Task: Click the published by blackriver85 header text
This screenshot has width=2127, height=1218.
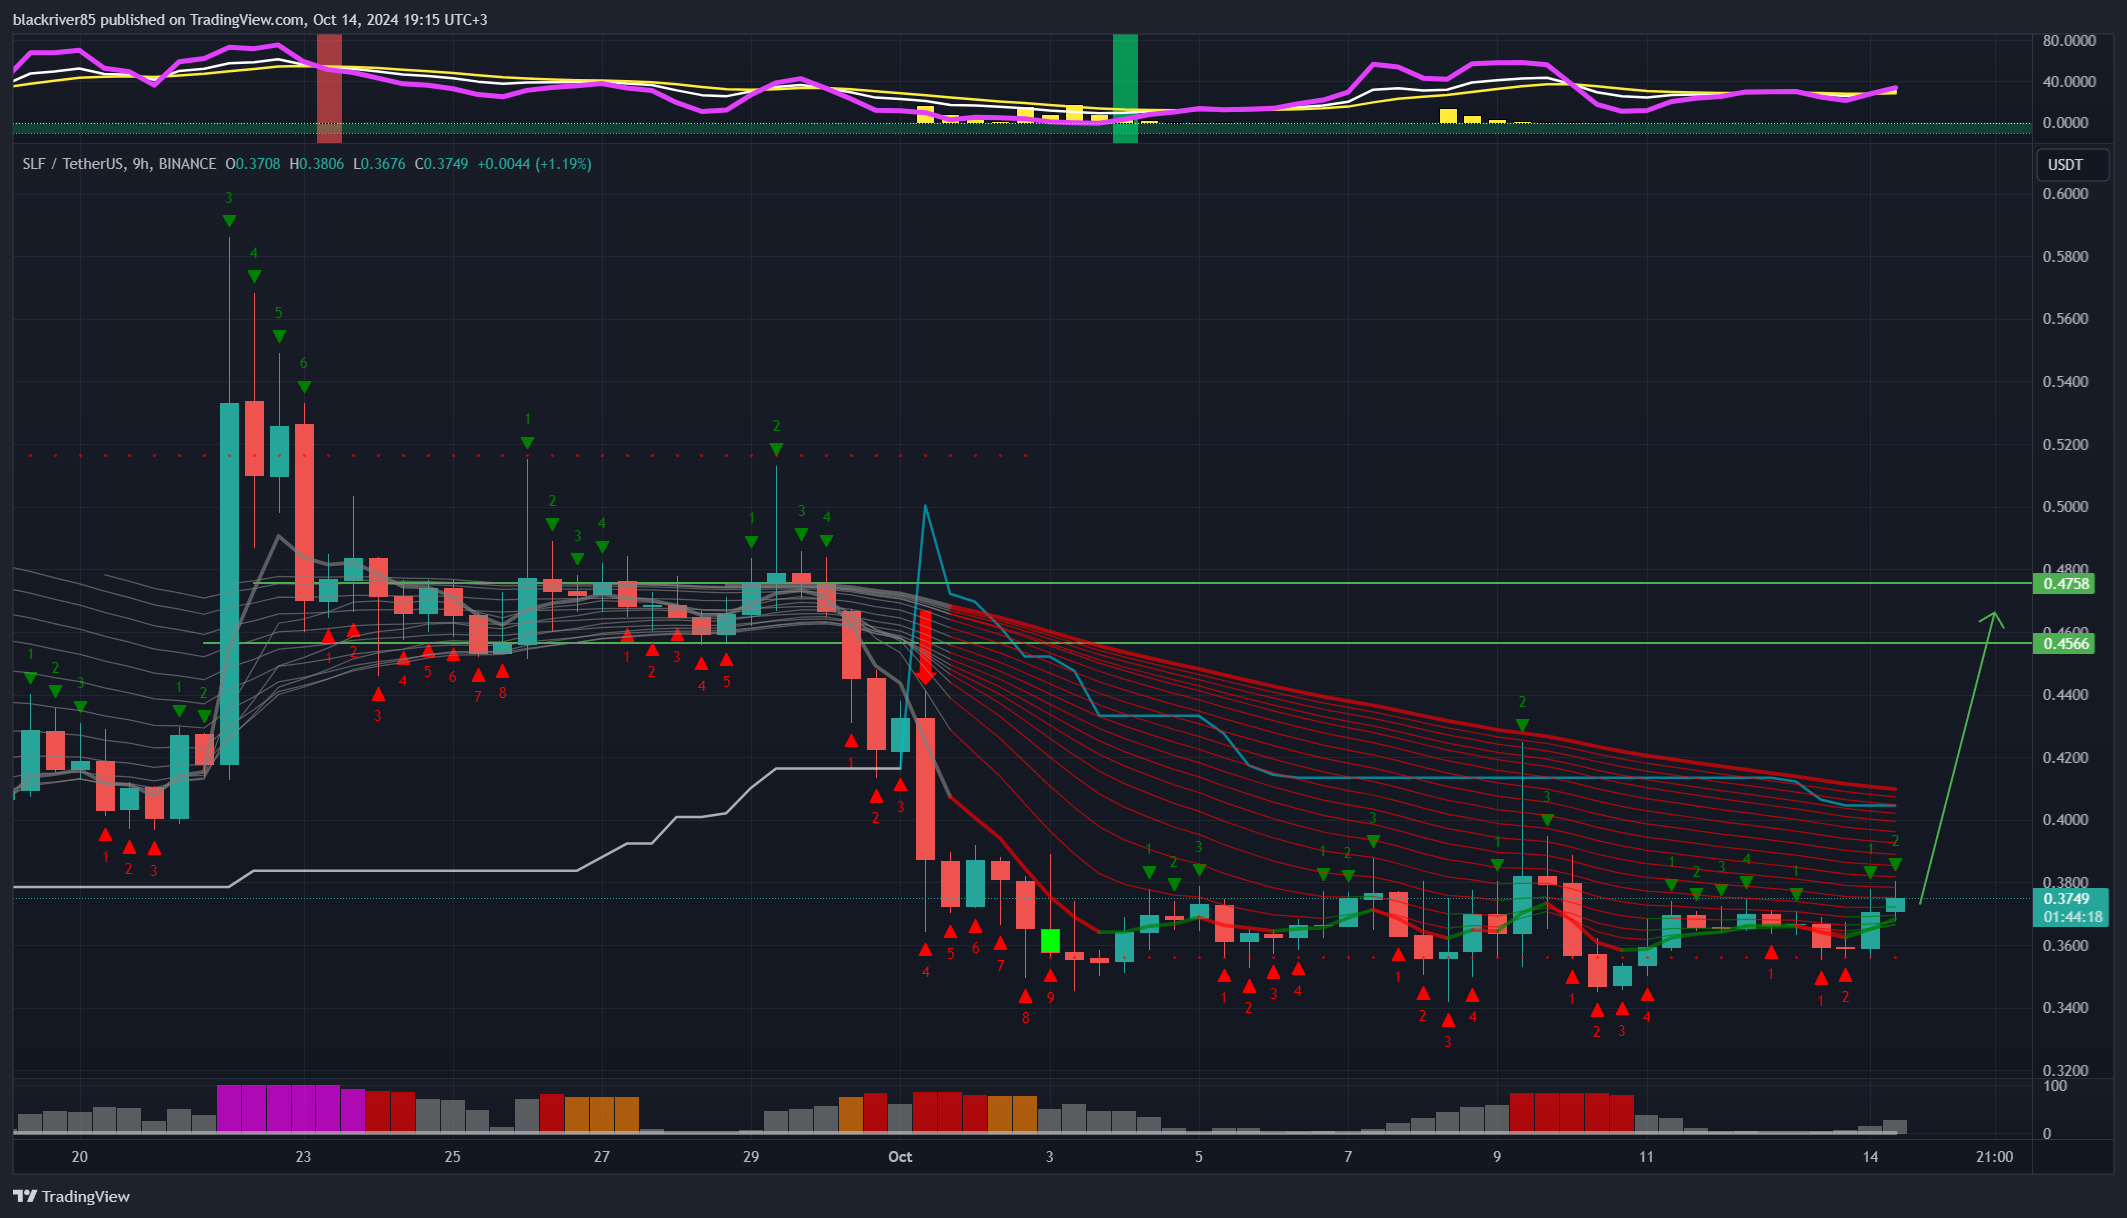Action: pyautogui.click(x=250, y=20)
